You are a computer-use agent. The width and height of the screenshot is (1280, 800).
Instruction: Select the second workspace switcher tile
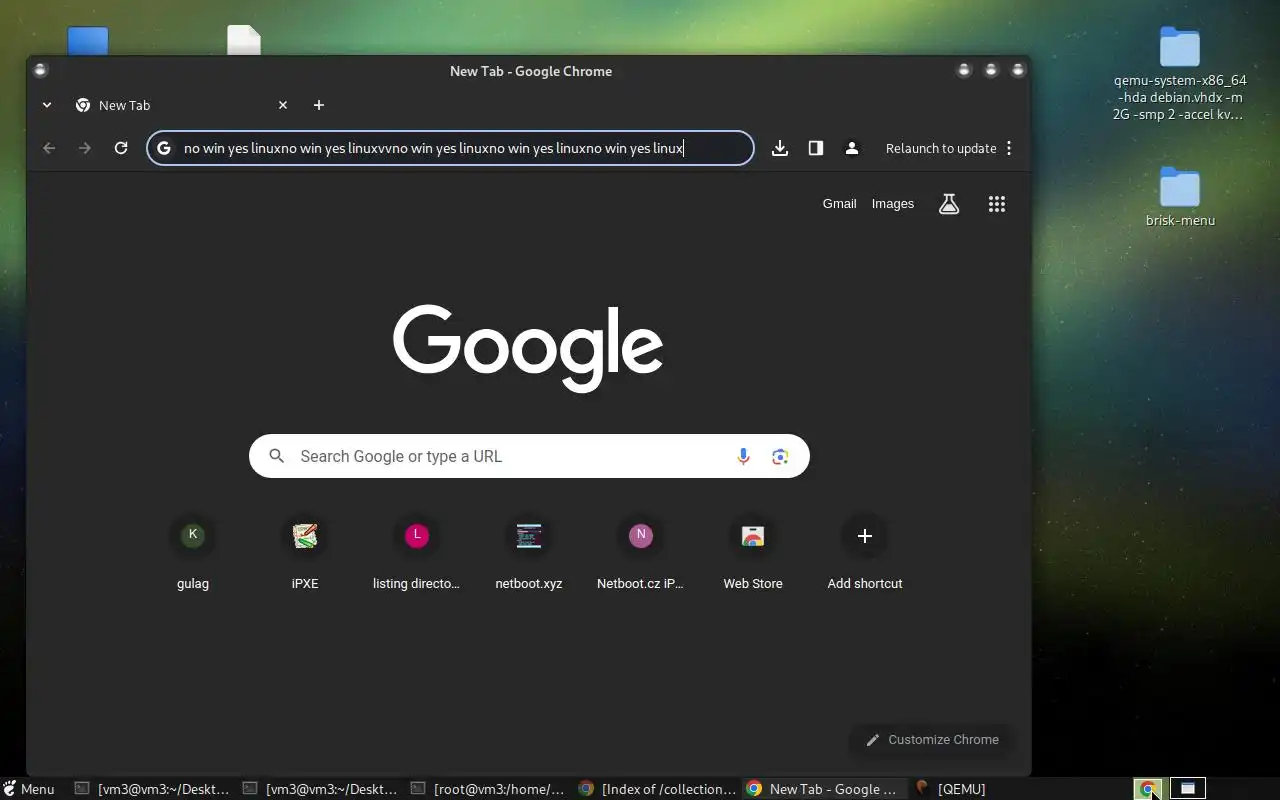click(x=1188, y=789)
